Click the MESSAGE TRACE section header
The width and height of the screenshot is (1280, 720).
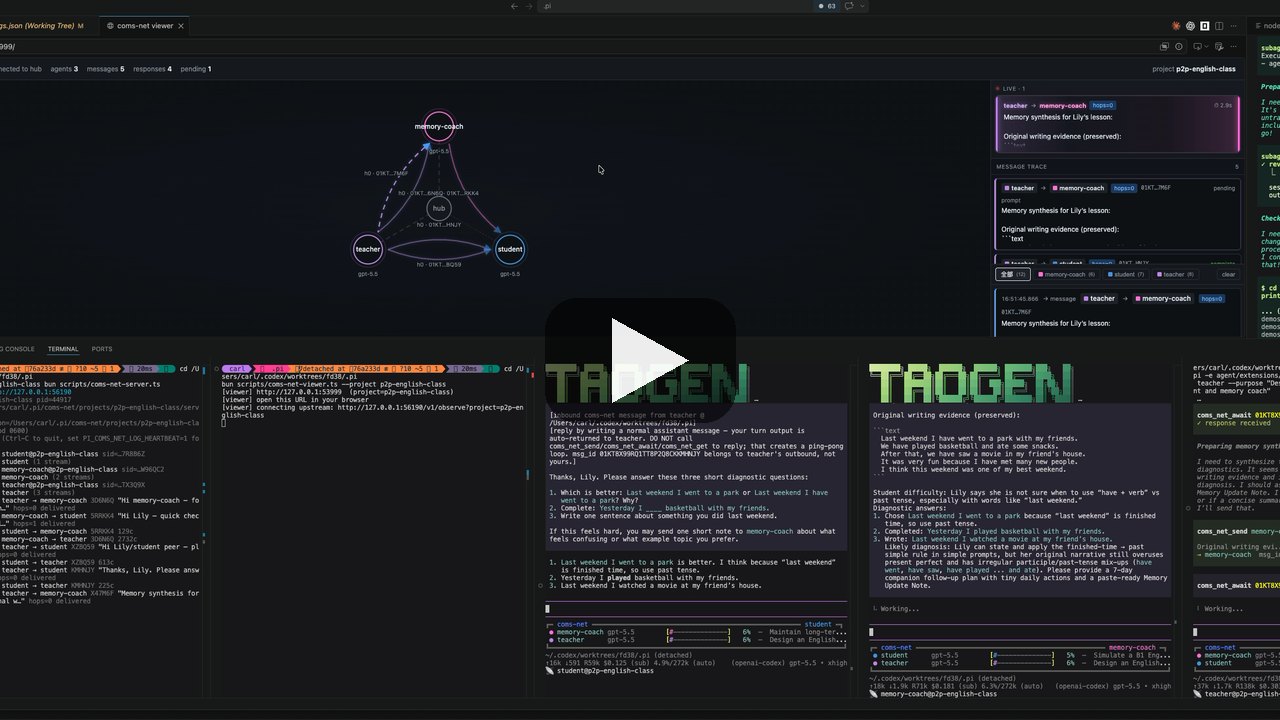(x=1024, y=167)
